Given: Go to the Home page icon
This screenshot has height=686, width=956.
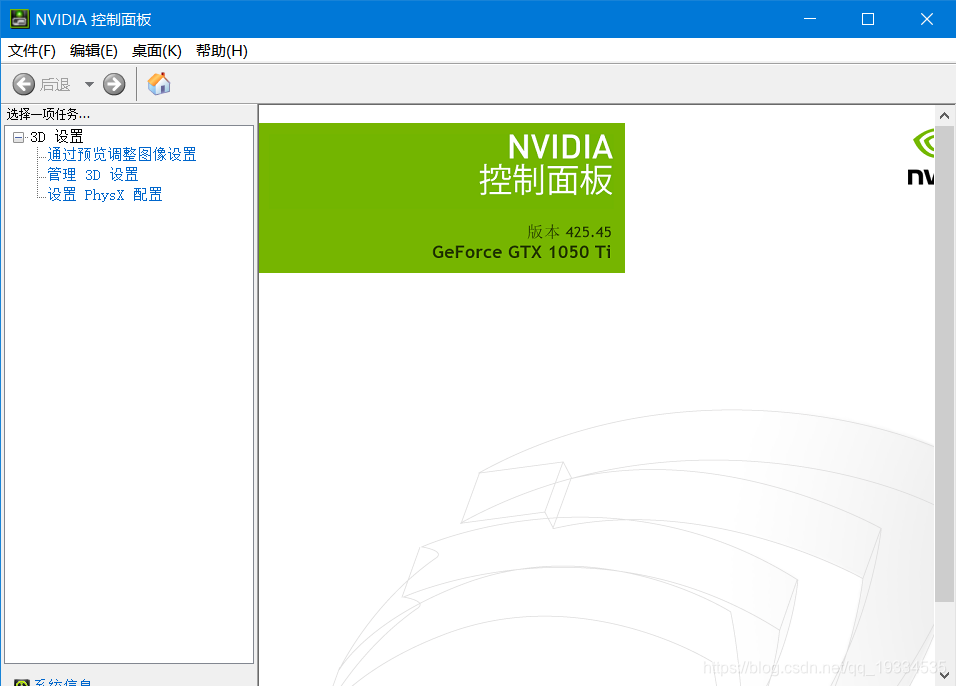Looking at the screenshot, I should point(159,84).
